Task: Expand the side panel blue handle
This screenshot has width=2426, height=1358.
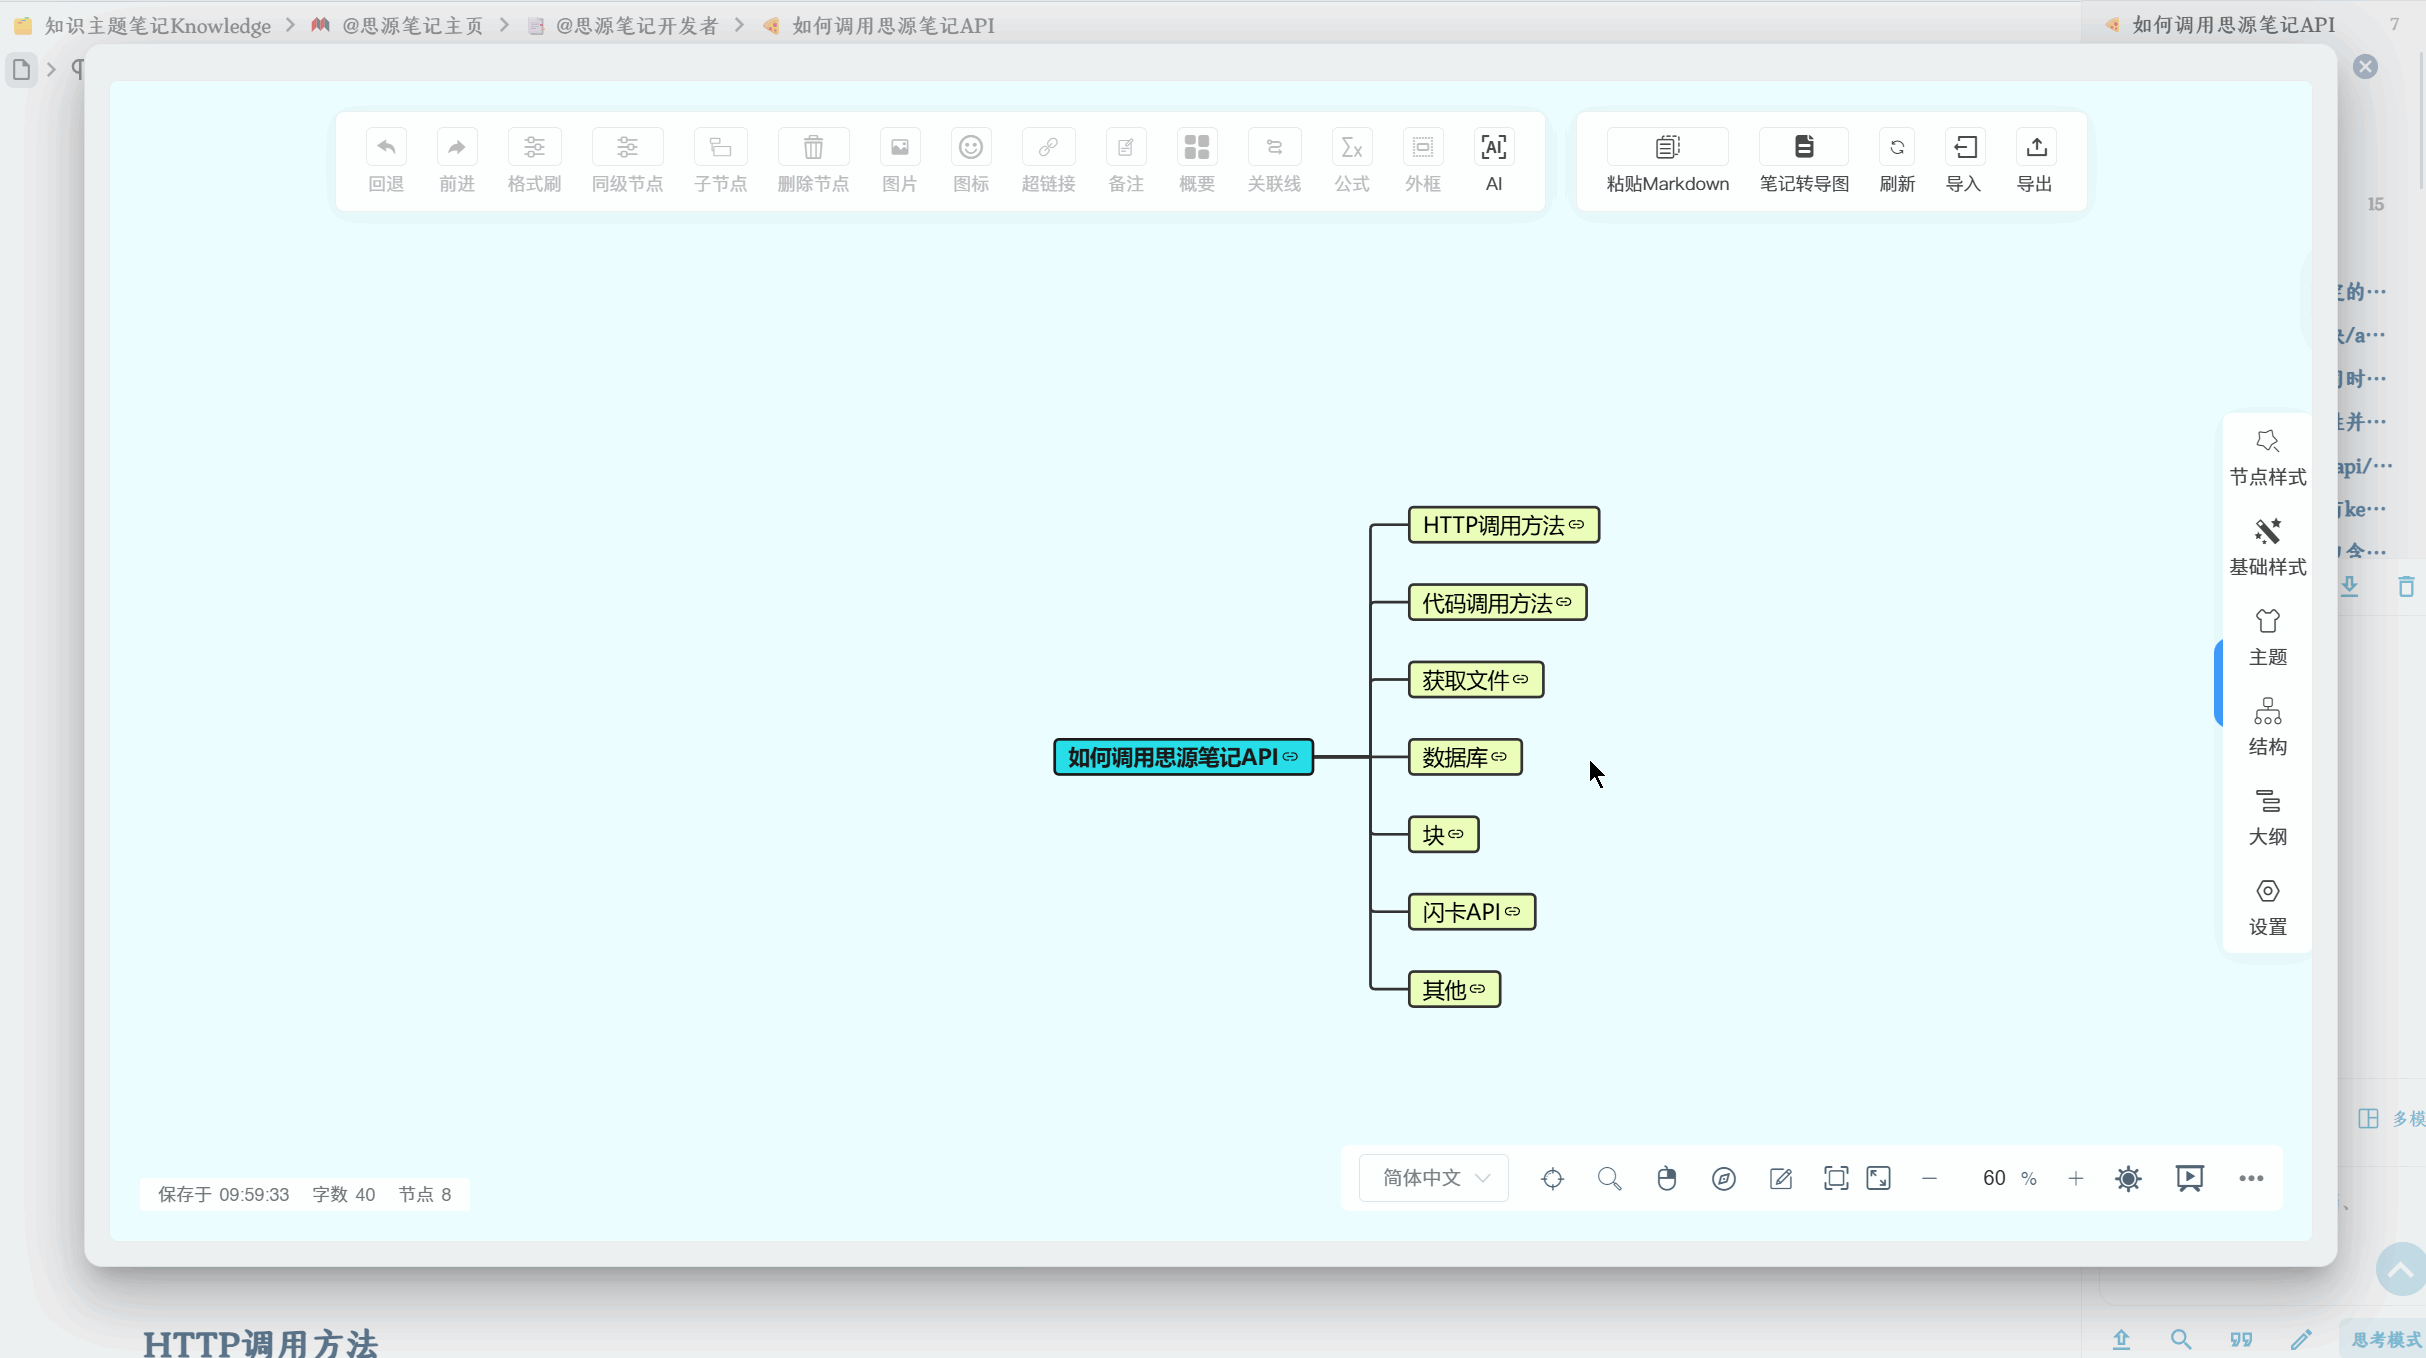Action: pyautogui.click(x=2218, y=683)
